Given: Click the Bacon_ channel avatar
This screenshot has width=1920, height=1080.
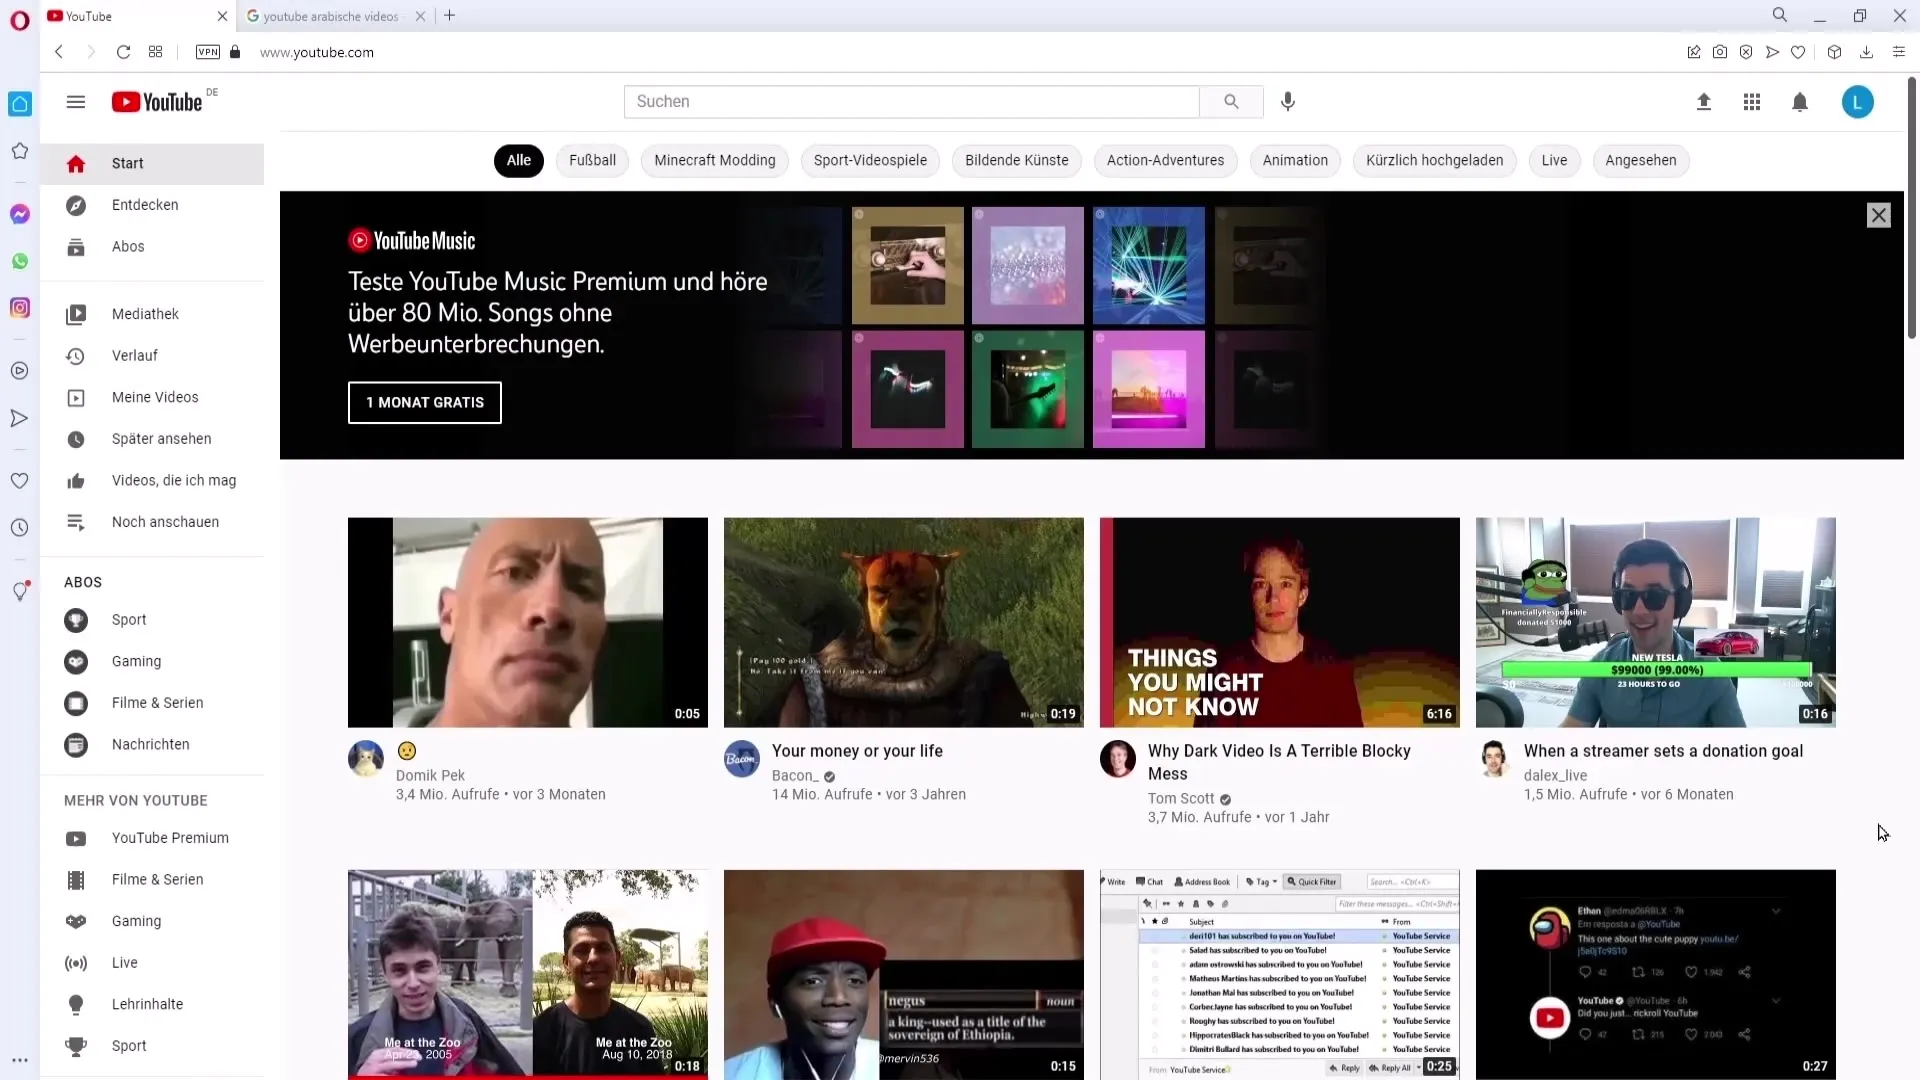Looking at the screenshot, I should click(x=742, y=759).
